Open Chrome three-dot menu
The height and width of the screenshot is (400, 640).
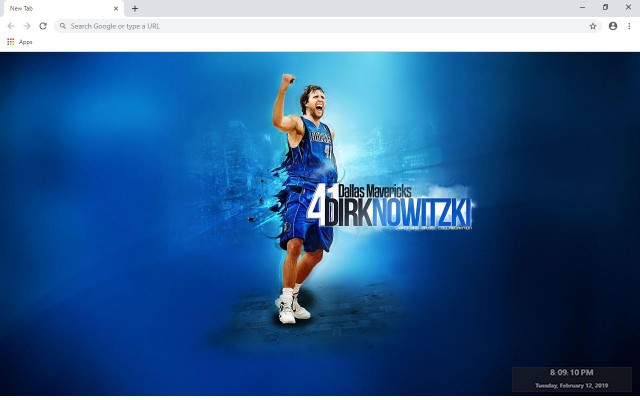pos(629,26)
